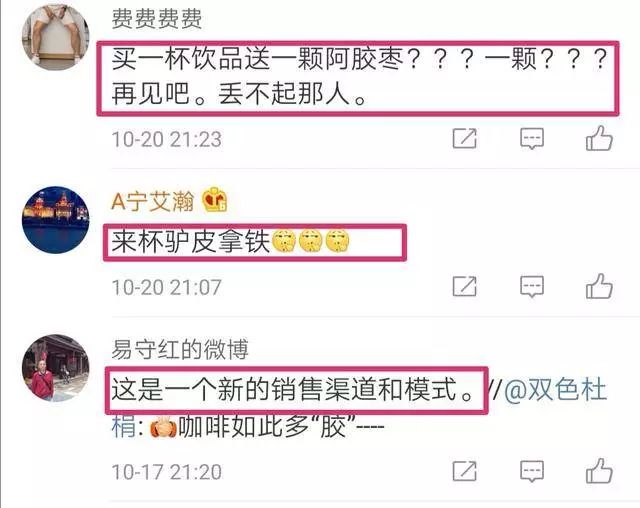Open the 易守红的微博 profile picture
Image resolution: width=640 pixels, height=508 pixels.
(x=56, y=368)
